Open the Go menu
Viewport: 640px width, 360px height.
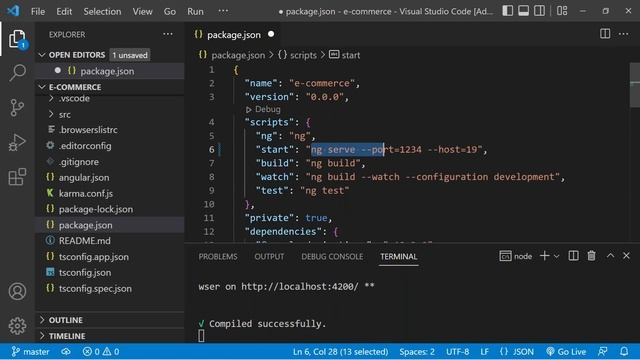[170, 11]
